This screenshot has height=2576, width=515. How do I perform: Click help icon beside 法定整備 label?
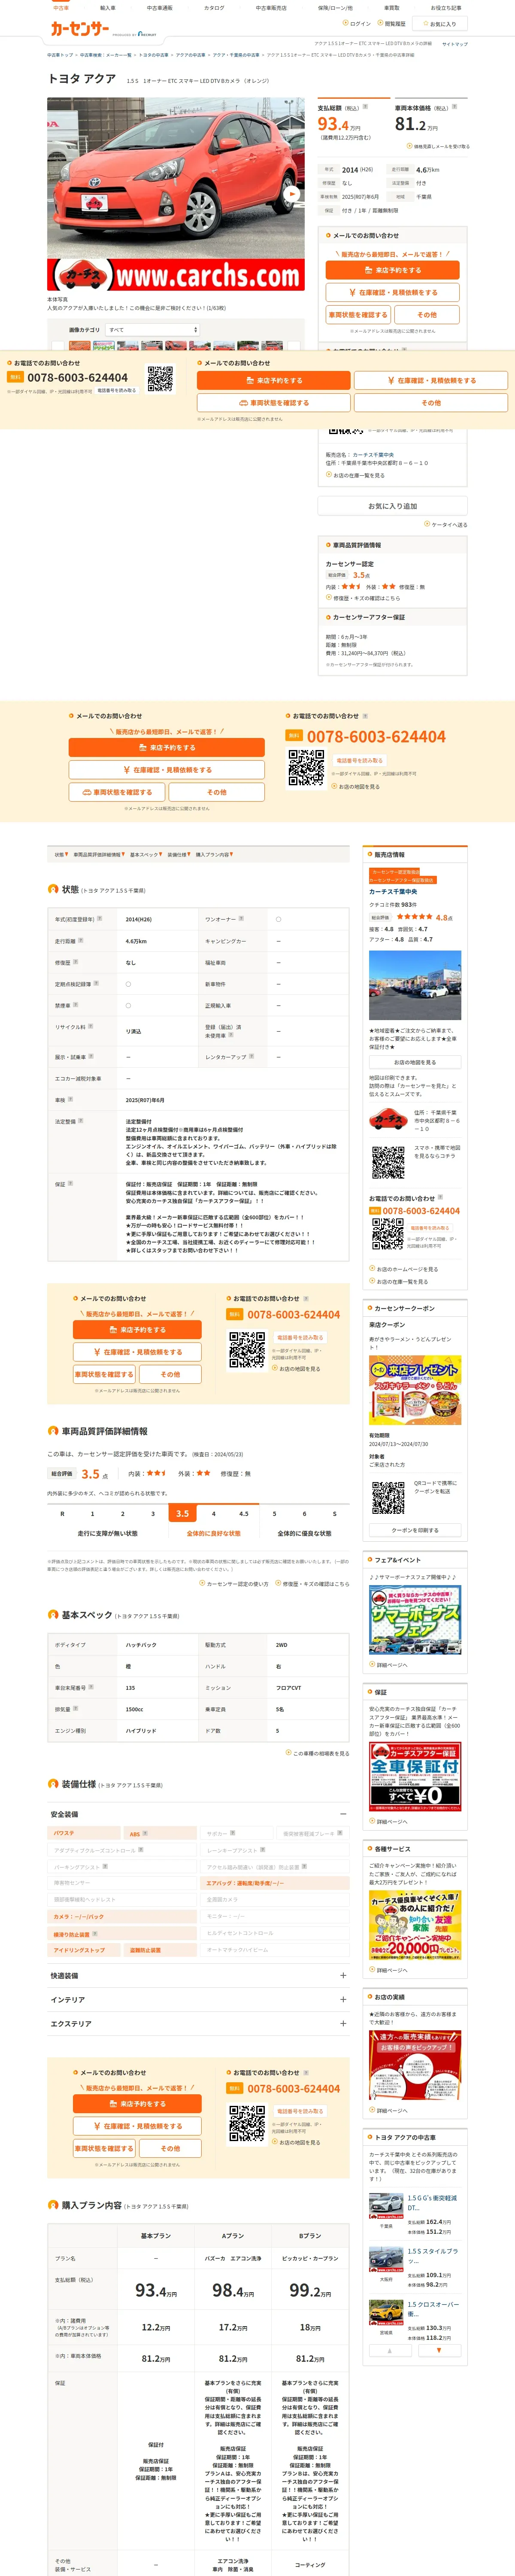(81, 1121)
